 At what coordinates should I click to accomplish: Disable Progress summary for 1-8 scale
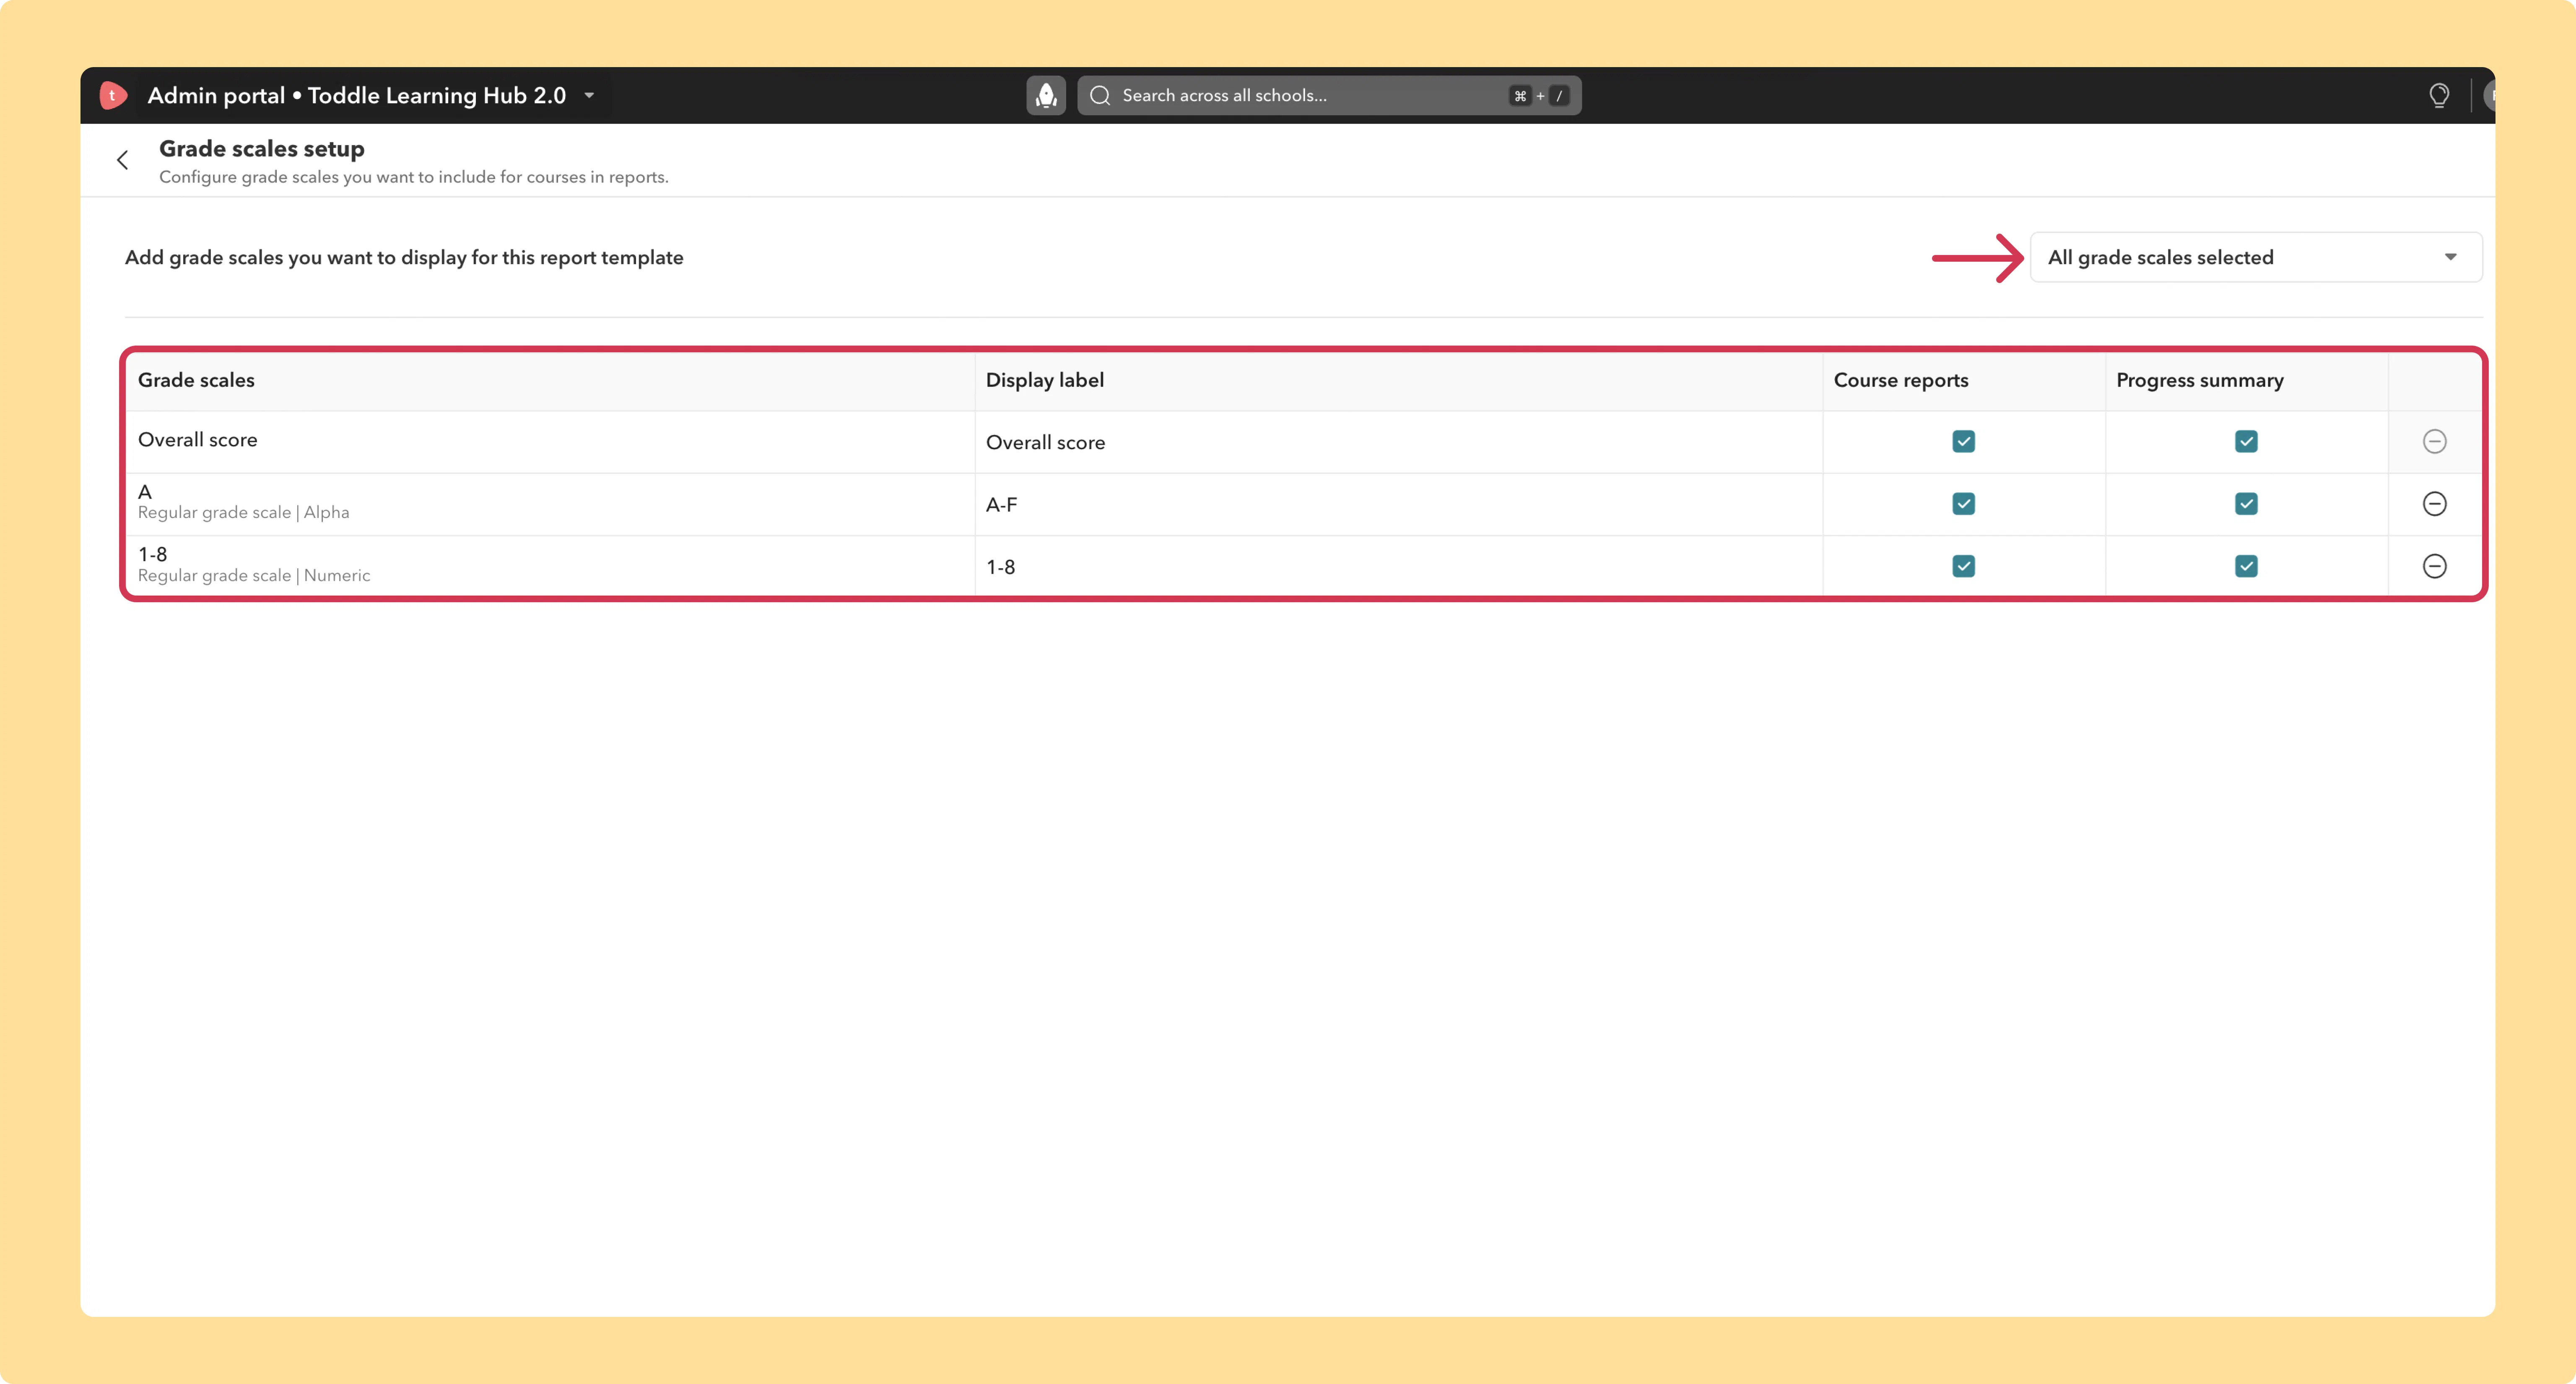(x=2246, y=566)
